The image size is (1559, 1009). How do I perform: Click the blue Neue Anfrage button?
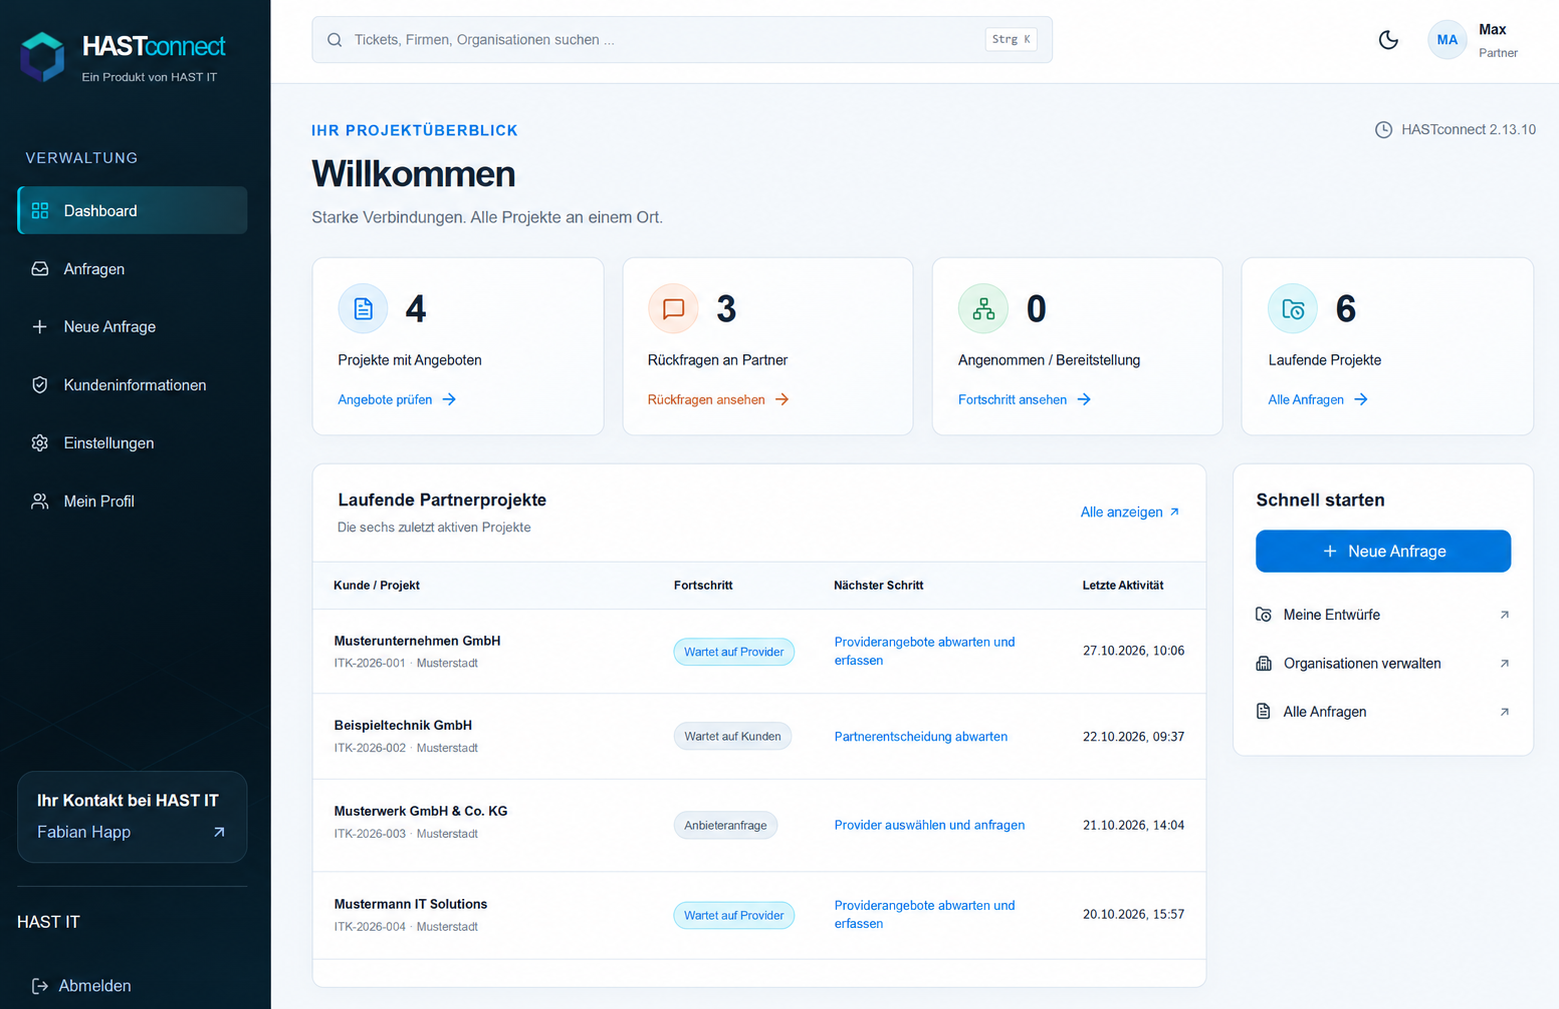(1383, 551)
